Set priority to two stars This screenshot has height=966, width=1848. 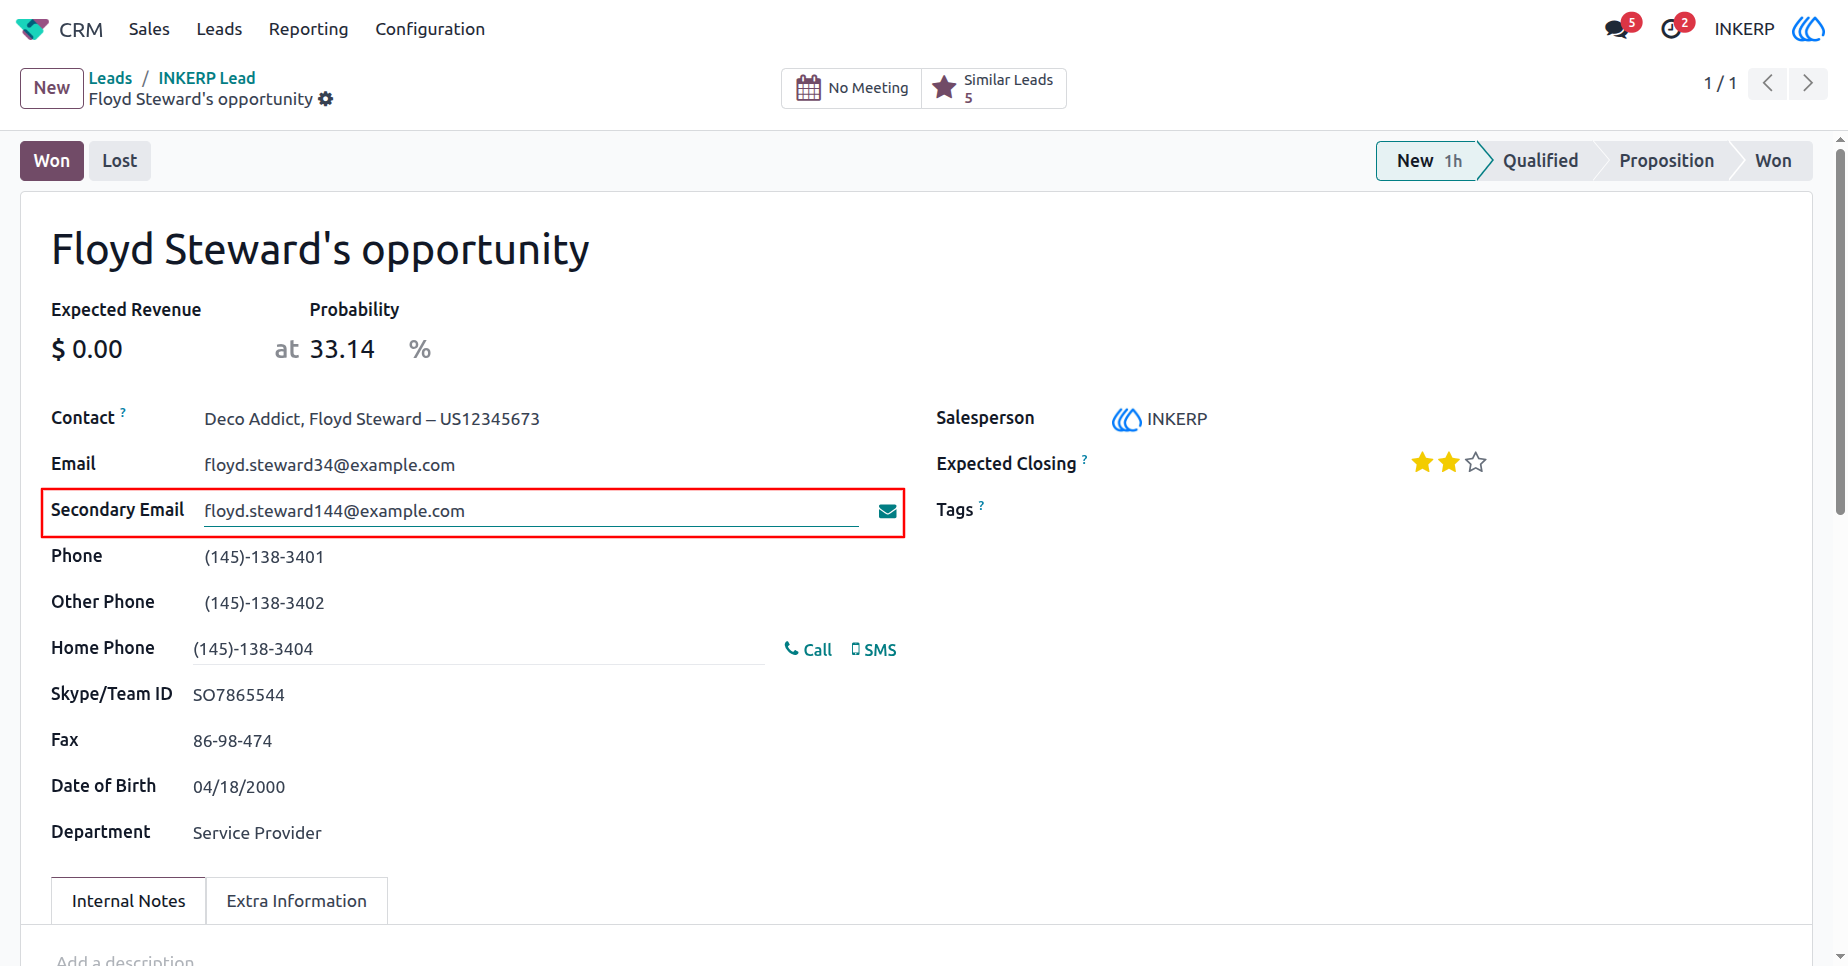point(1449,462)
